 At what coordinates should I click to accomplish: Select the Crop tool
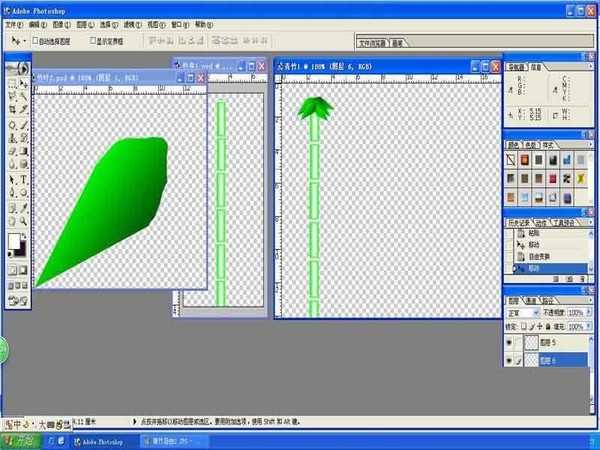[x=12, y=110]
